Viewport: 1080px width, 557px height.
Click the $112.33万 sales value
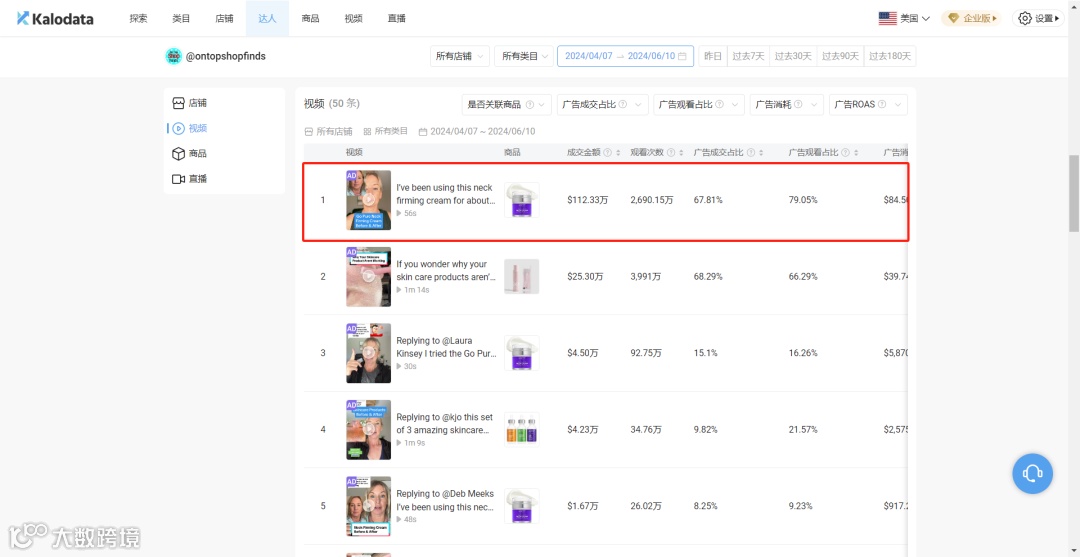coord(587,200)
